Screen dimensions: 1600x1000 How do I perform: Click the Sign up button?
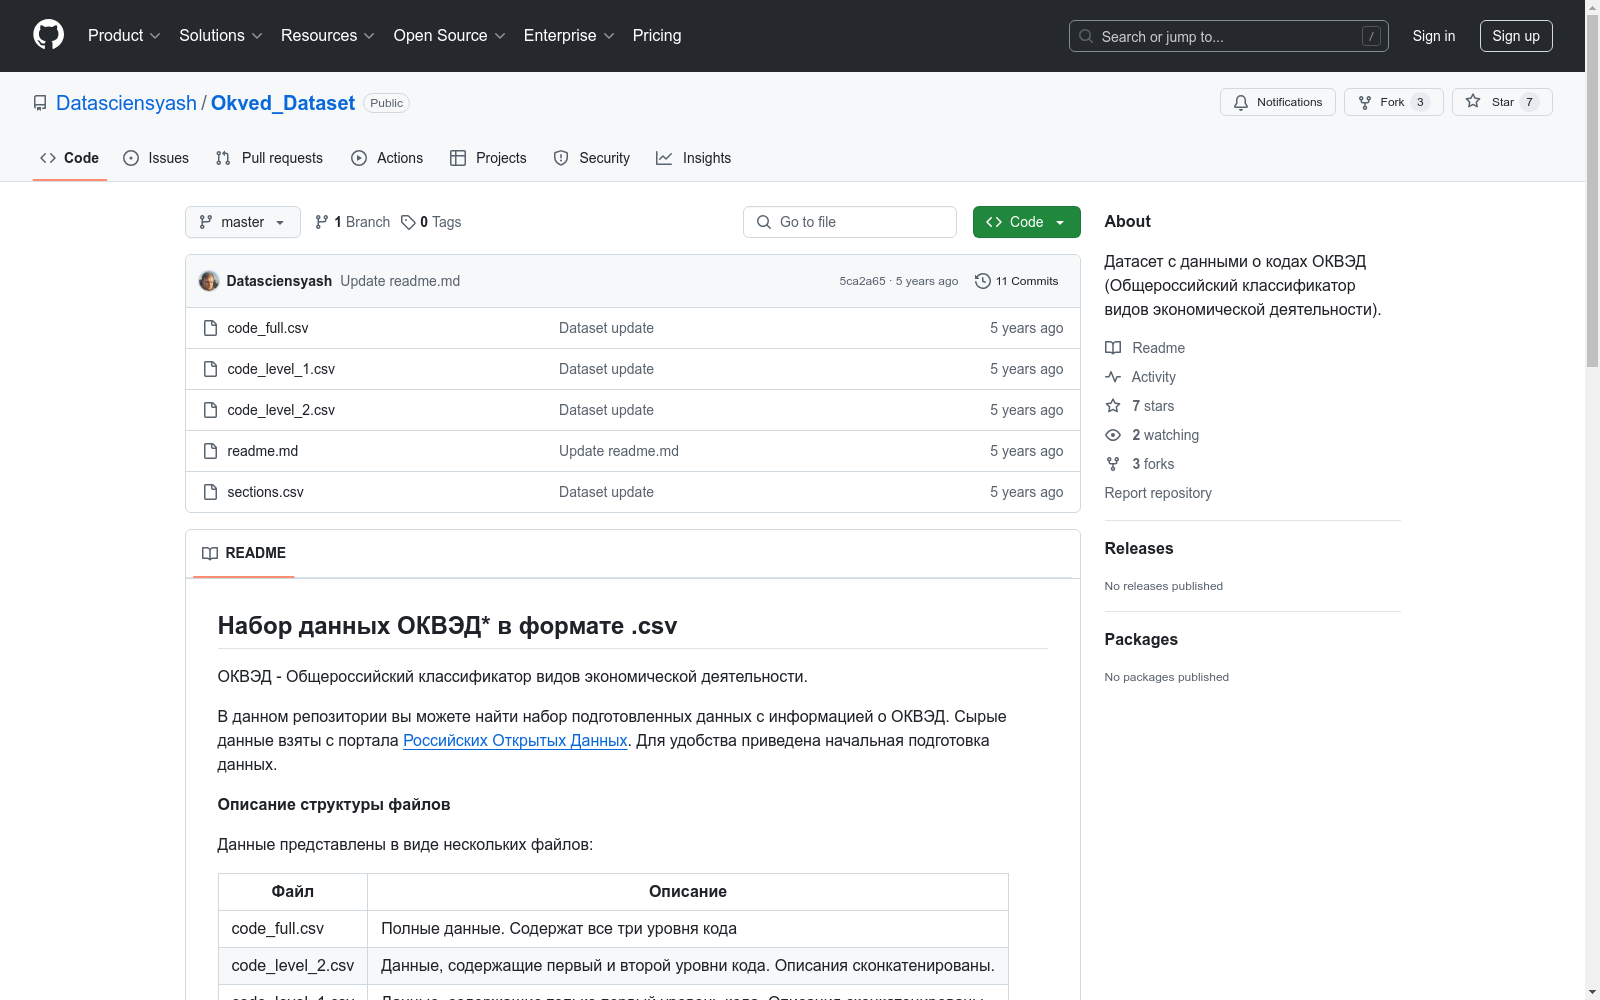coord(1515,36)
